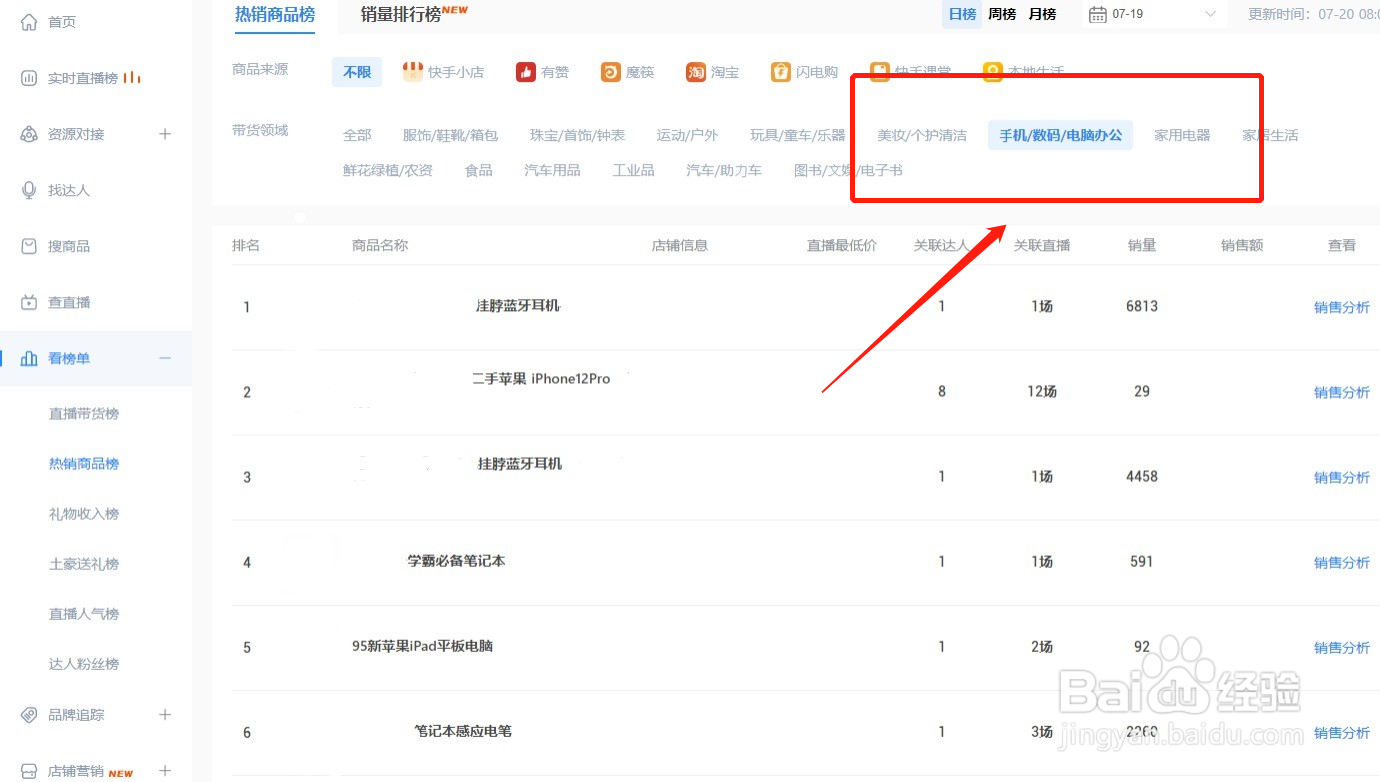Enable the 美妆/个护清洁 category filter
This screenshot has height=782, width=1380.
click(x=921, y=134)
